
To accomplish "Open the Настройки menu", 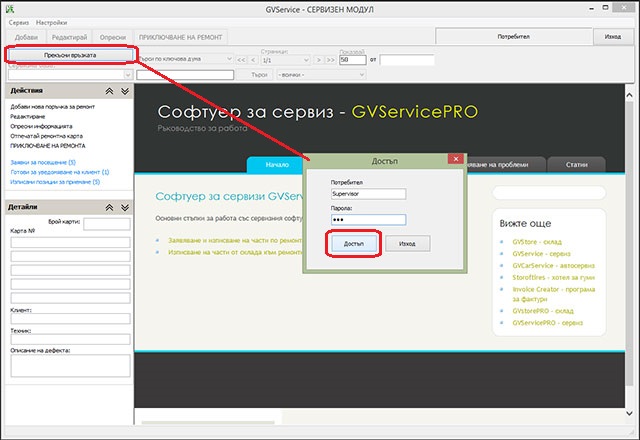I will click(51, 23).
